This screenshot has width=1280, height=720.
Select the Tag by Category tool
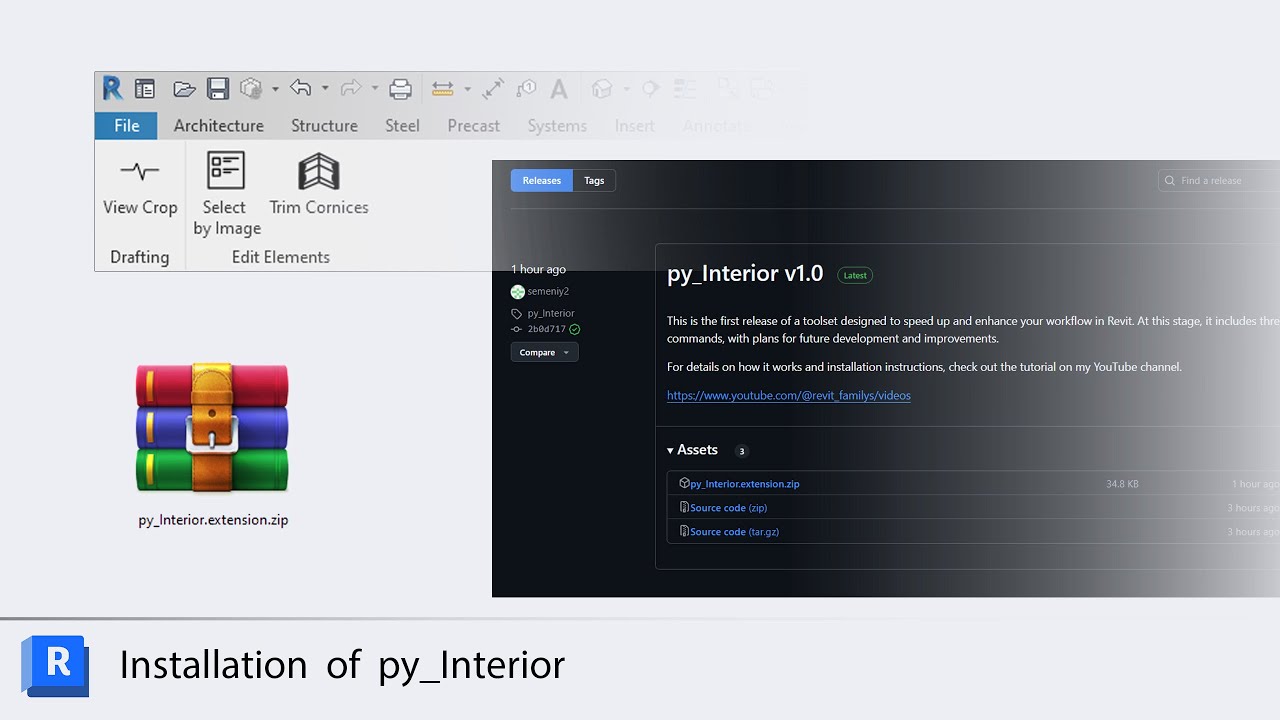(x=526, y=89)
